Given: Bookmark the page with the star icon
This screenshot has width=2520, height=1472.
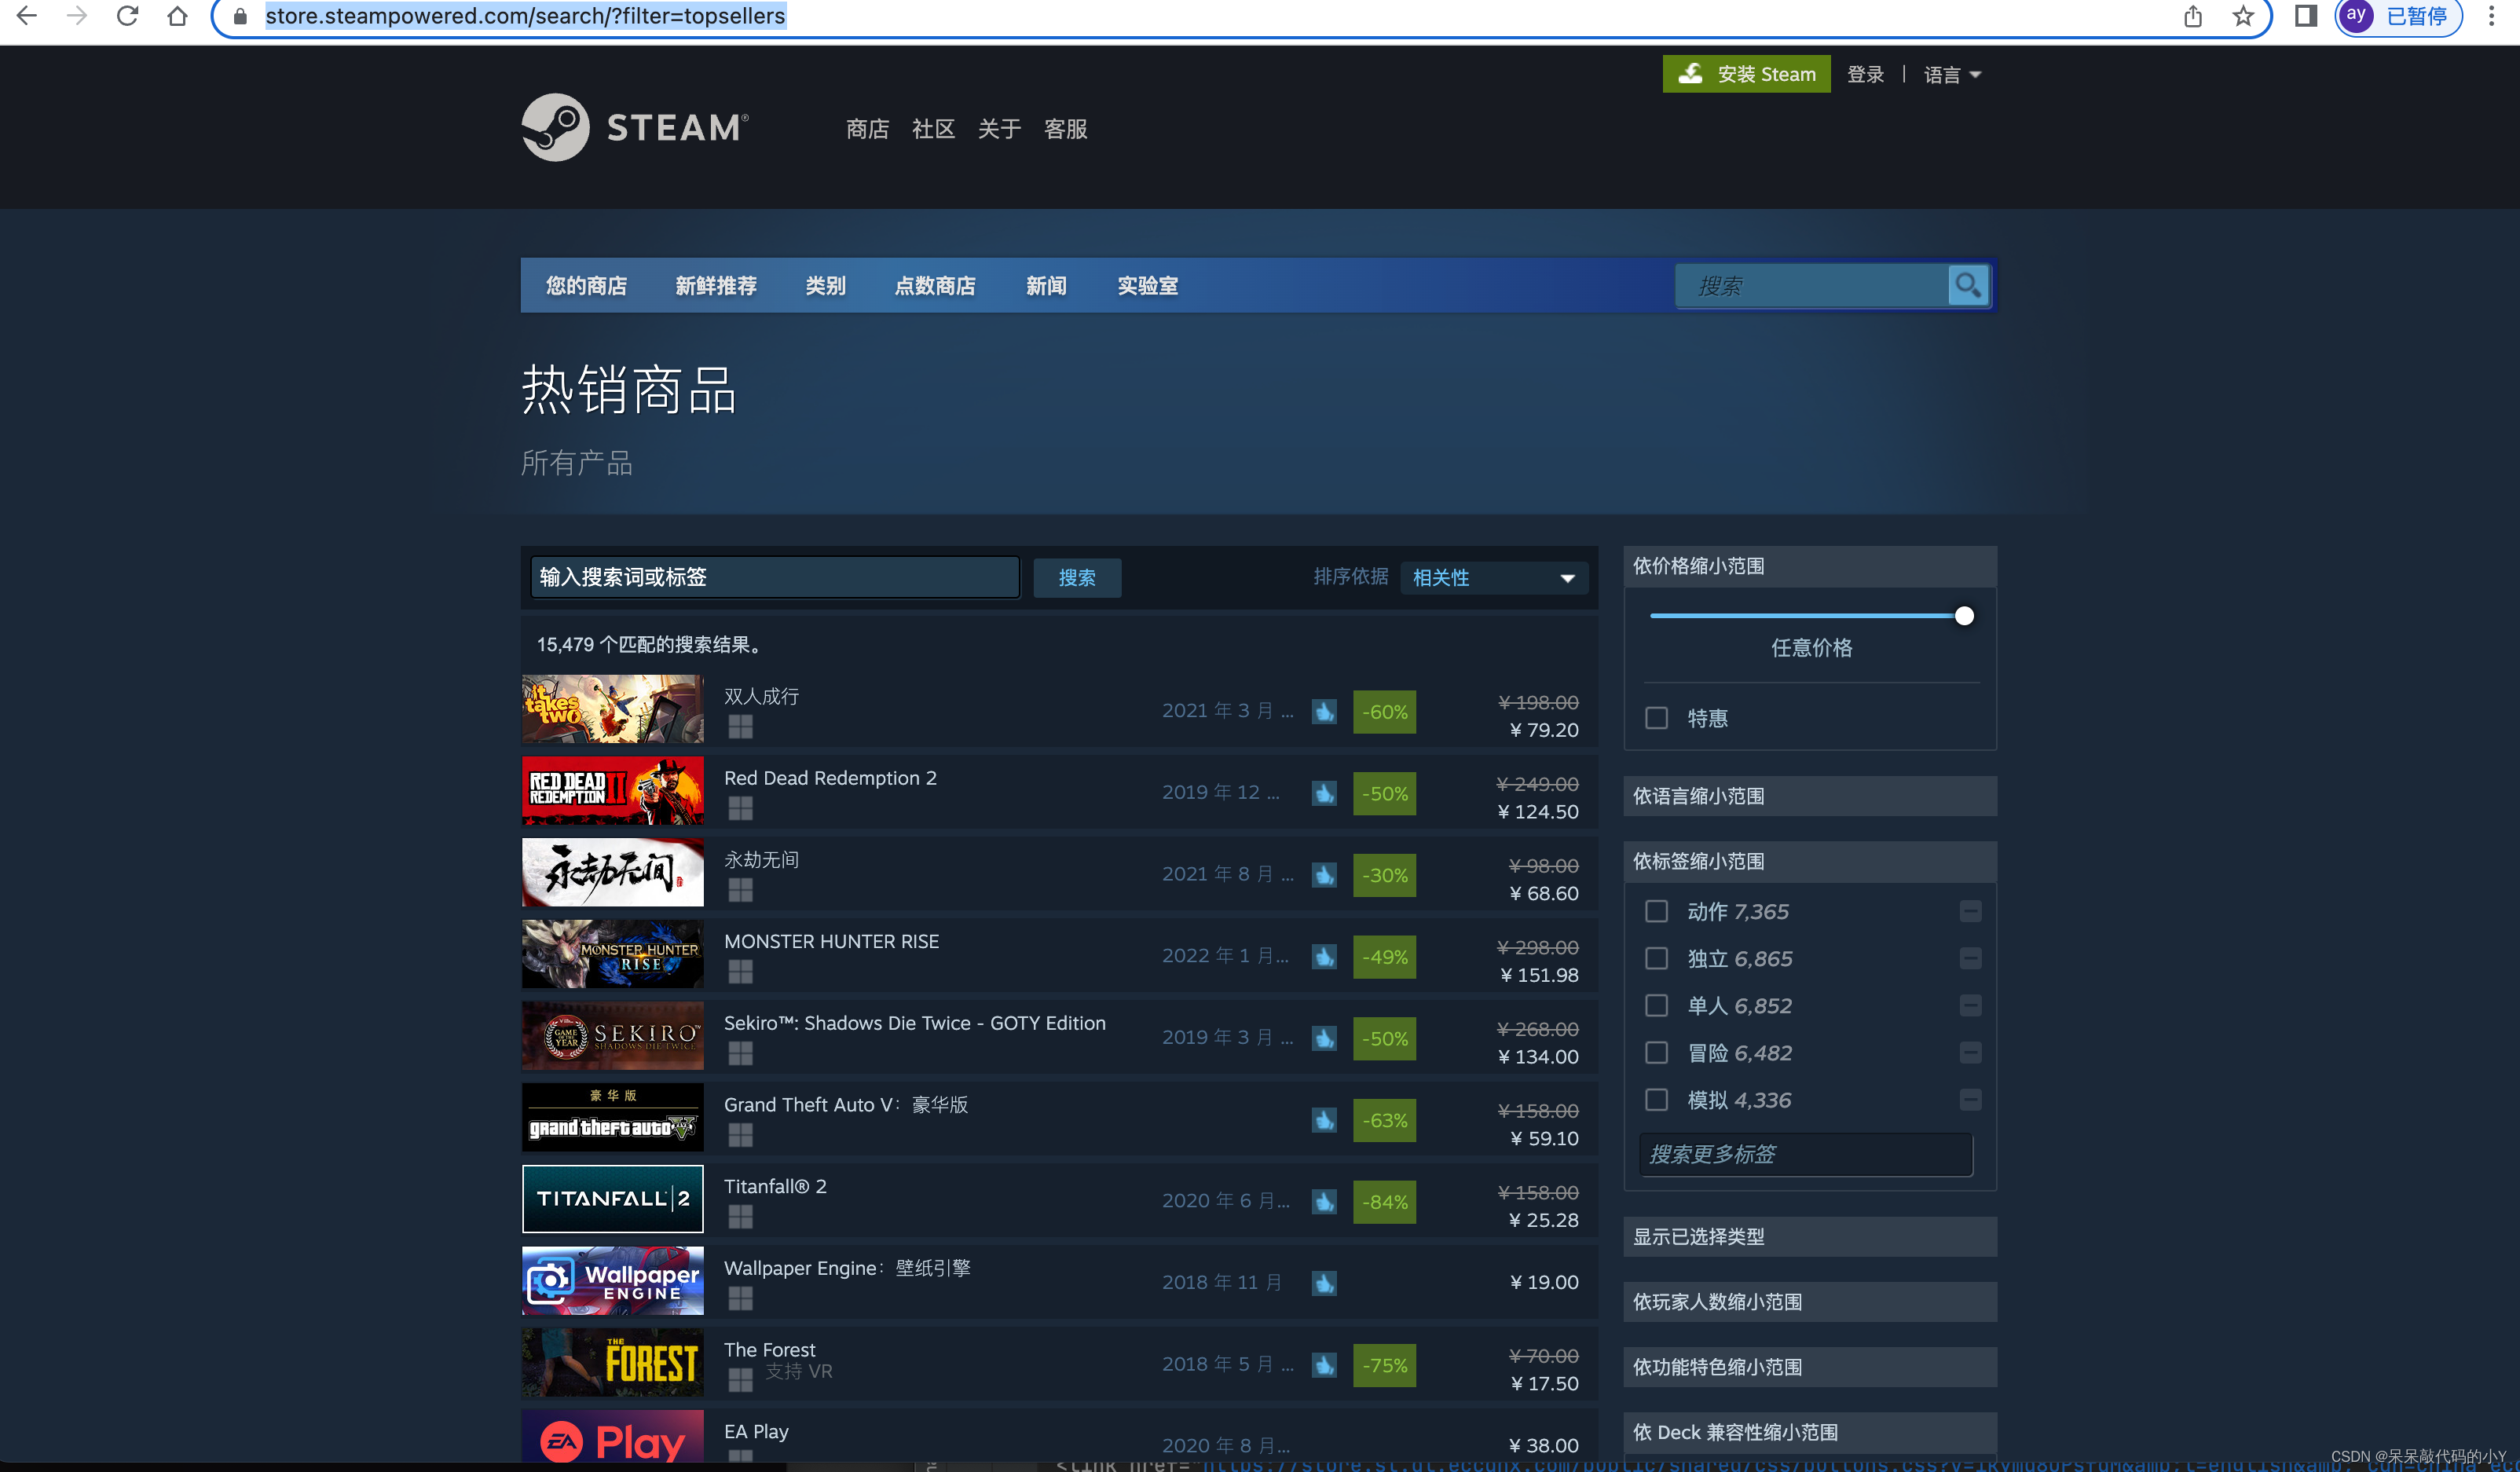Looking at the screenshot, I should coord(2243,16).
